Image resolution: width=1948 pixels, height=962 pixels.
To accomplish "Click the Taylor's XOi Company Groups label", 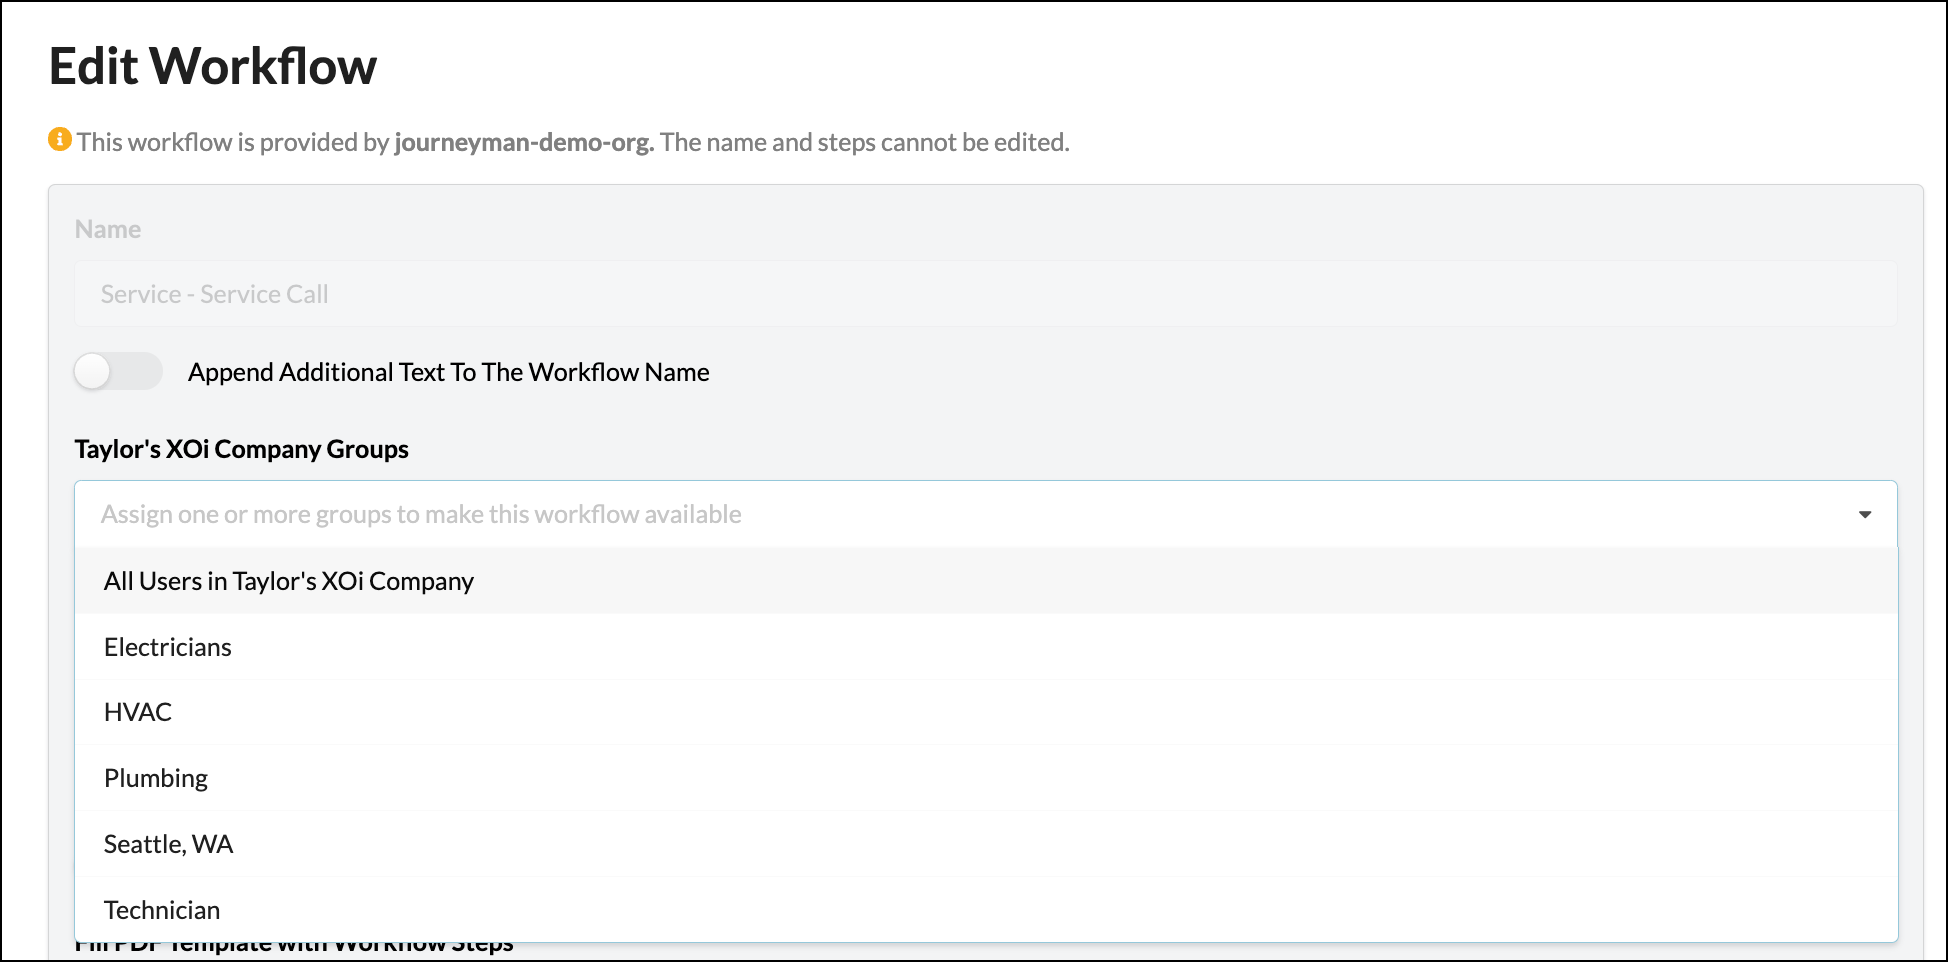I will (x=241, y=449).
